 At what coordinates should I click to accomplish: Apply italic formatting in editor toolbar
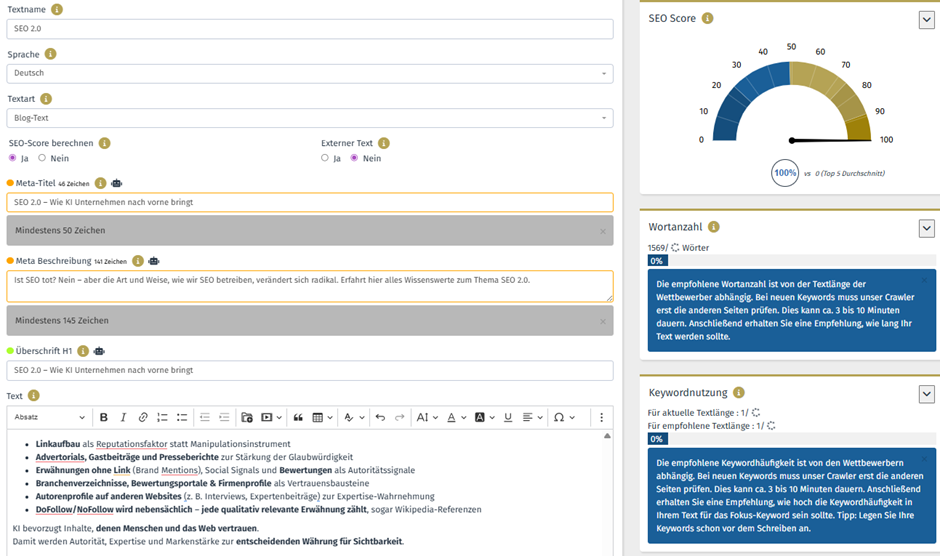coord(123,417)
